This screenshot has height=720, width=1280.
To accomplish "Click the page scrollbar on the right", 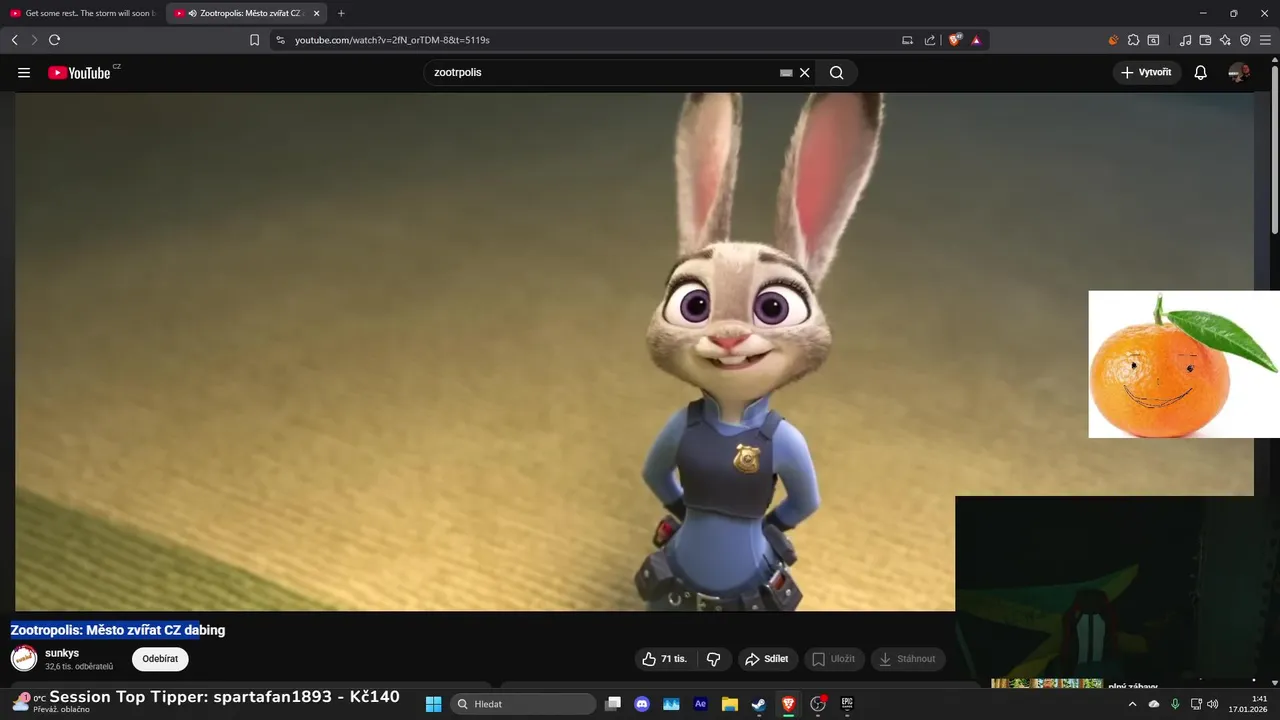I will pos(1274,150).
